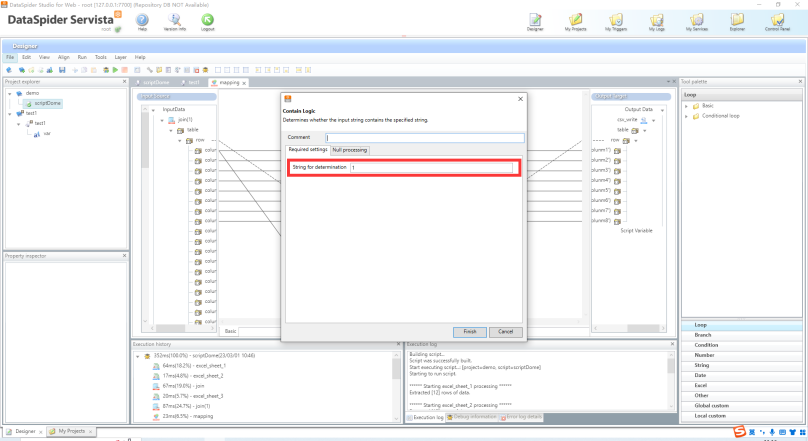Viewport: 808px width, 441px height.
Task: Select the Condition palette category
Action: click(x=742, y=345)
